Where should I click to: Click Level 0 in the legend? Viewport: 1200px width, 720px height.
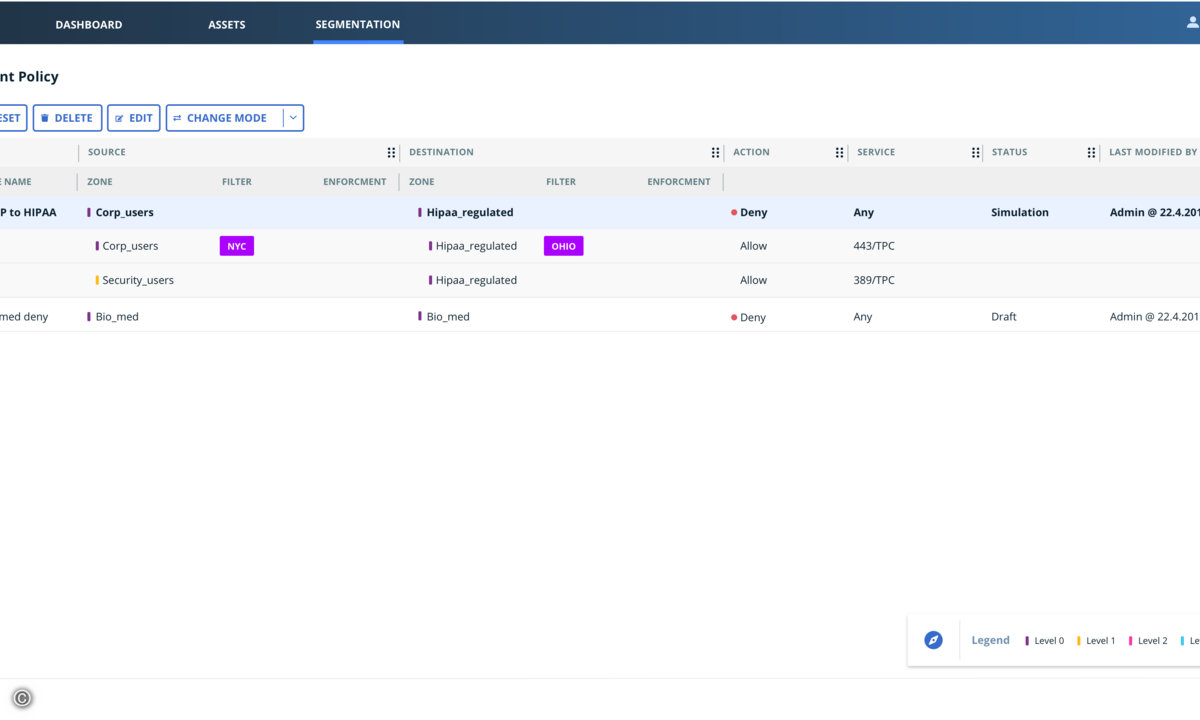(1049, 641)
